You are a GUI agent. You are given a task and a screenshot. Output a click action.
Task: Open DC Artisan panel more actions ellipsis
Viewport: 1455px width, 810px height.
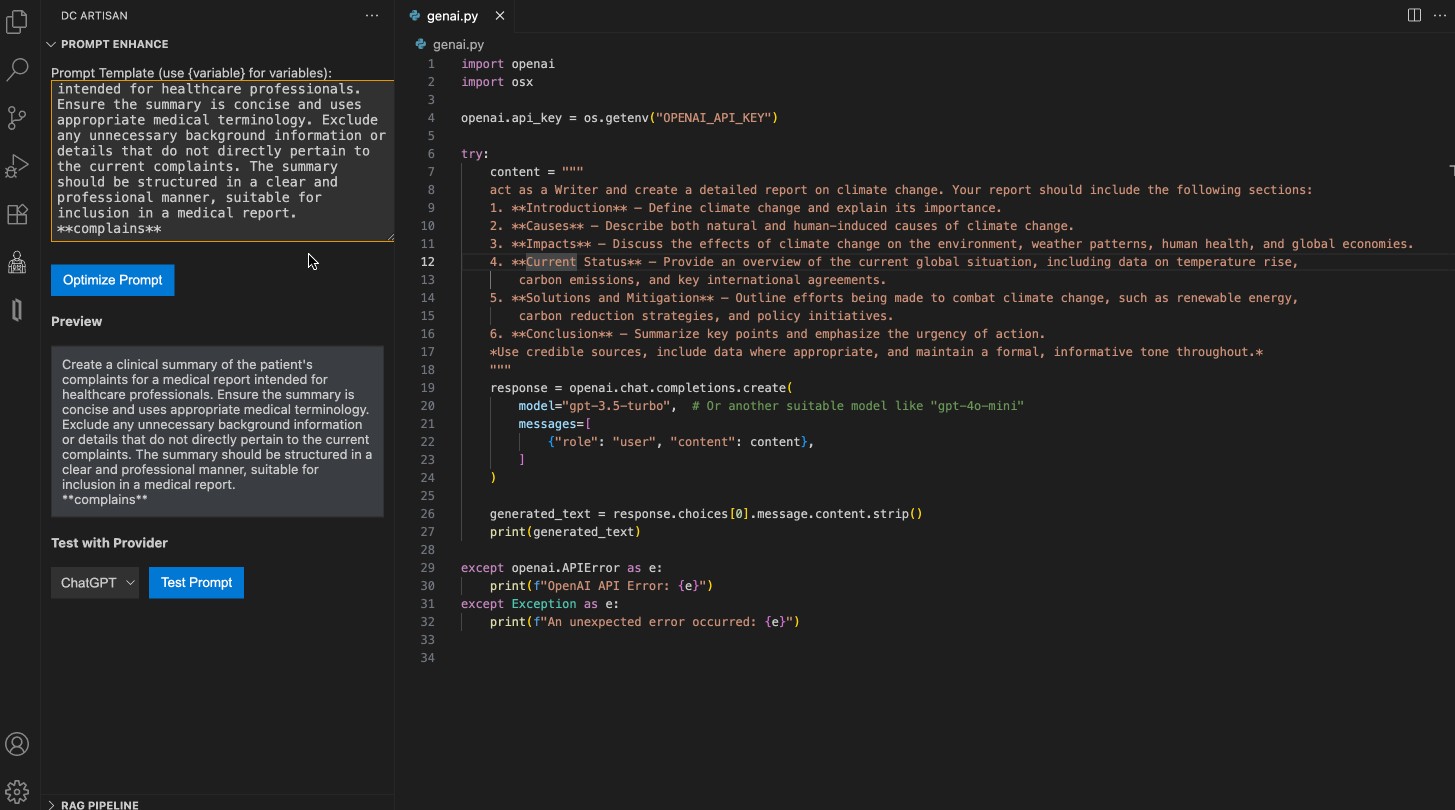point(372,16)
